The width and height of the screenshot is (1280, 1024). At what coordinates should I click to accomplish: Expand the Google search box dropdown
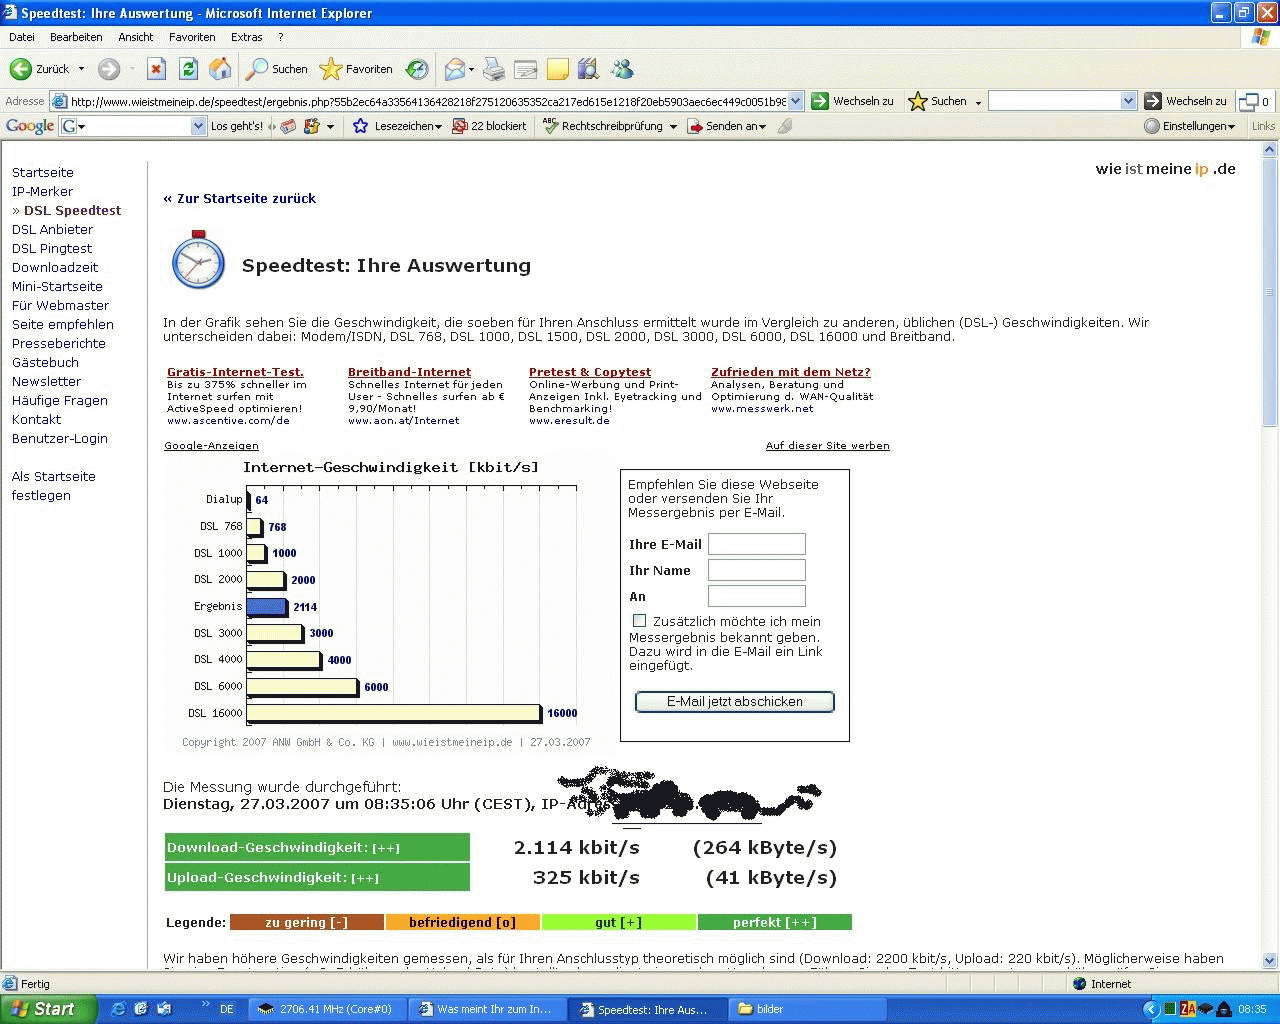(x=198, y=126)
